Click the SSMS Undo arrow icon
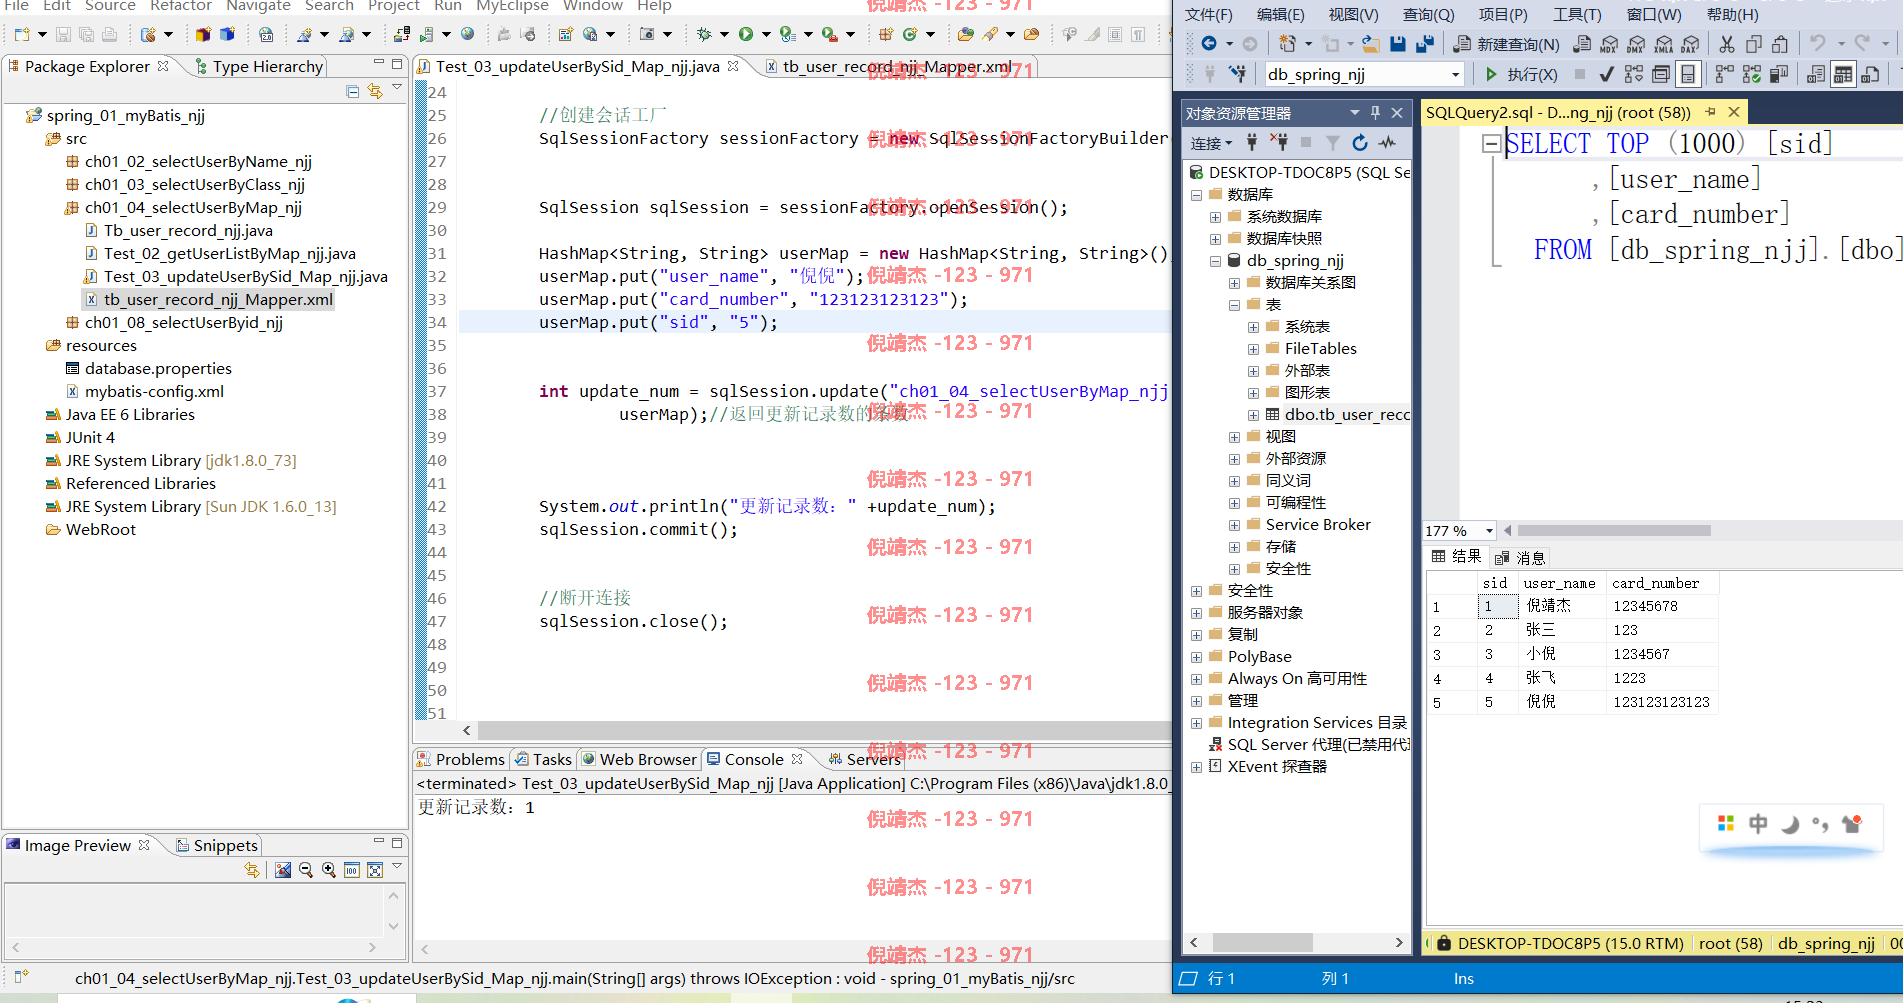Screen dimensions: 1903x1003 (x=1818, y=43)
